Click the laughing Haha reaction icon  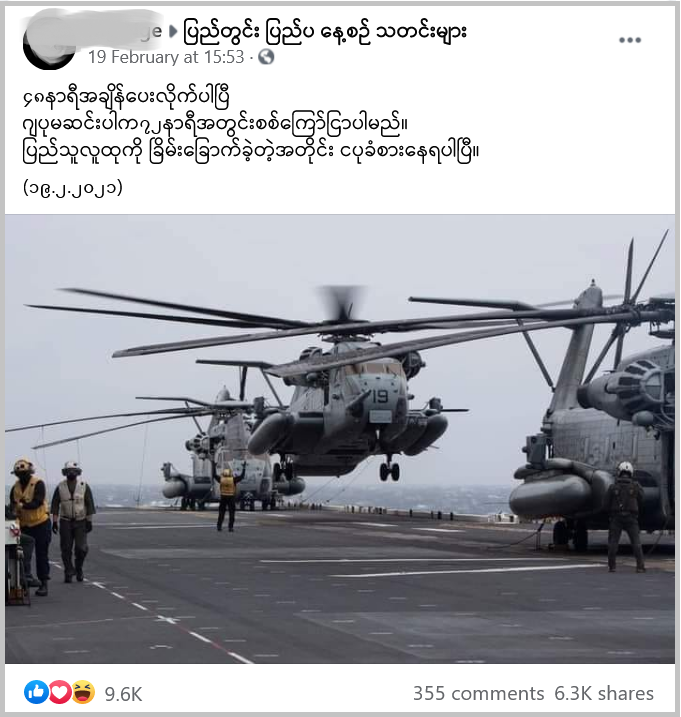click(x=83, y=692)
